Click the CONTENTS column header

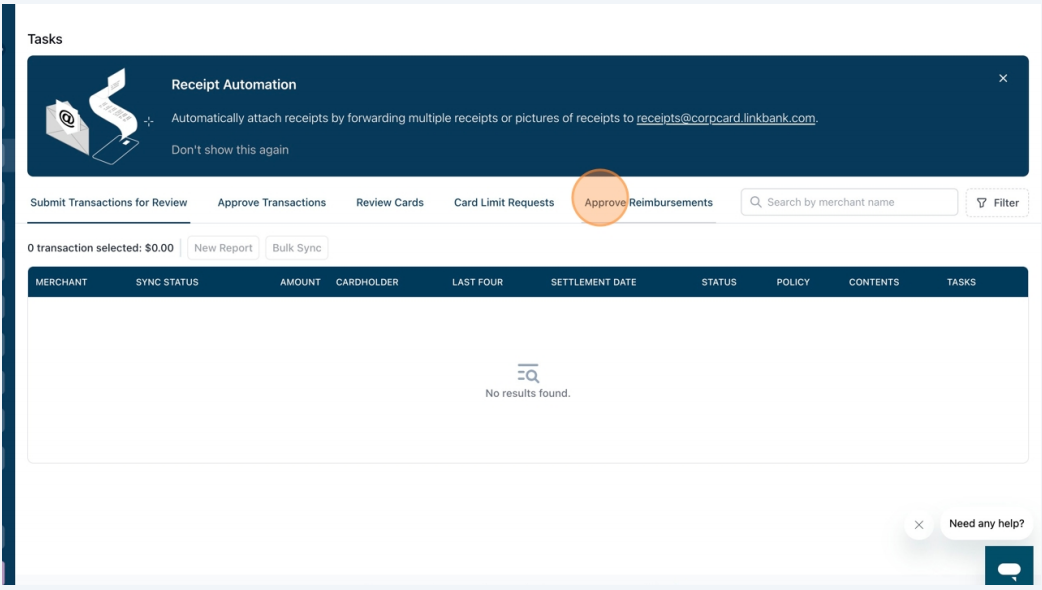click(x=874, y=282)
